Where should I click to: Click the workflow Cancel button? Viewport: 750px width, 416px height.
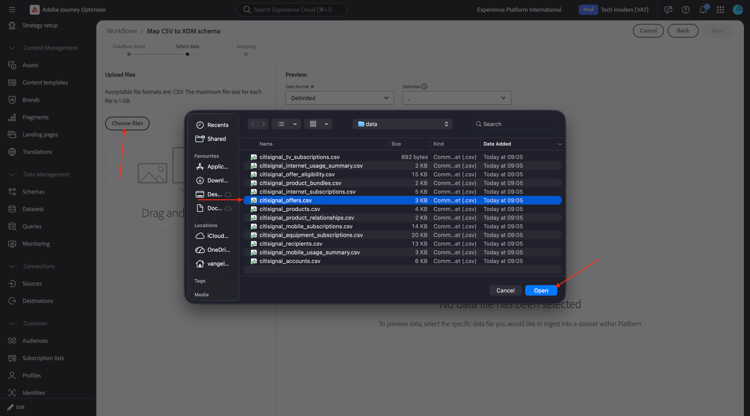pyautogui.click(x=648, y=31)
